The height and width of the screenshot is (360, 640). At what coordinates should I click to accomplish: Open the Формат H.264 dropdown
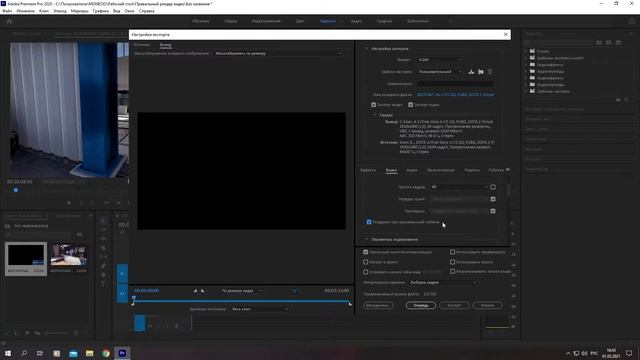[440, 60]
